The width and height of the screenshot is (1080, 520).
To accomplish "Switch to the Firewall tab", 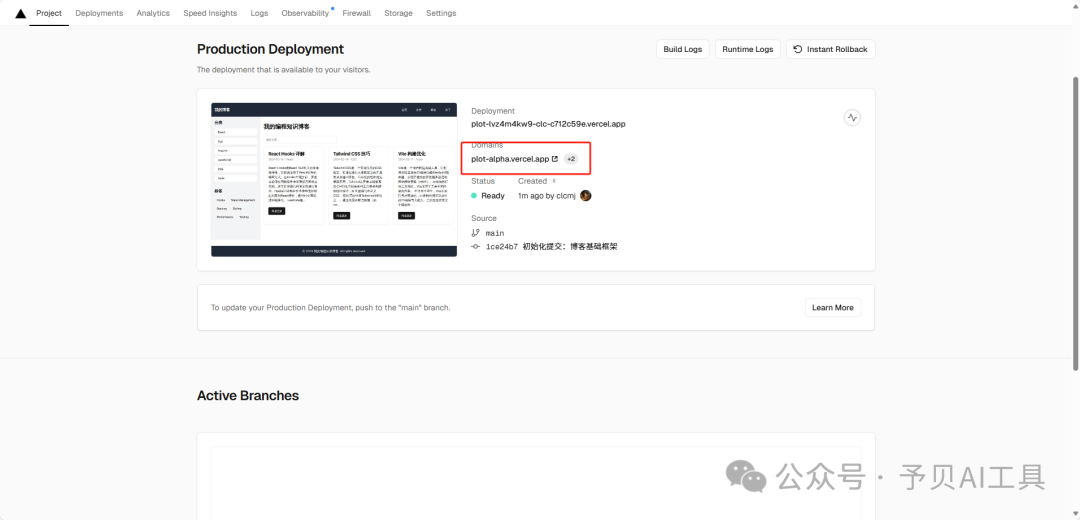I will point(356,13).
